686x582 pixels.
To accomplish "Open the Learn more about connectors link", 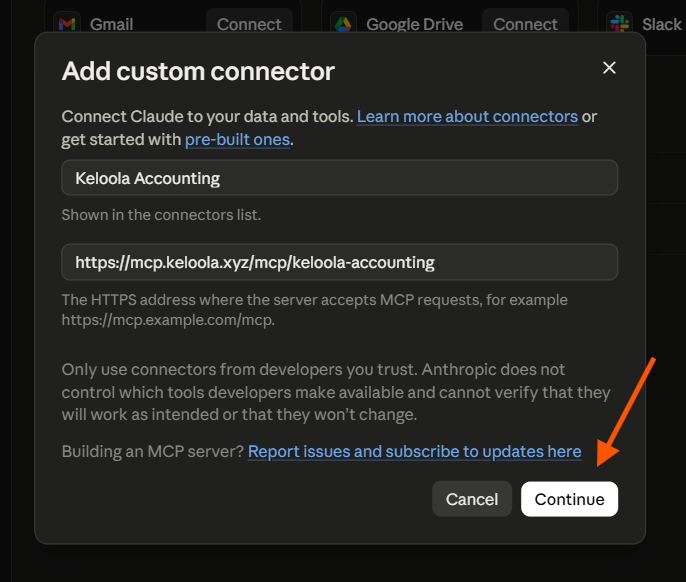I will pos(467,116).
